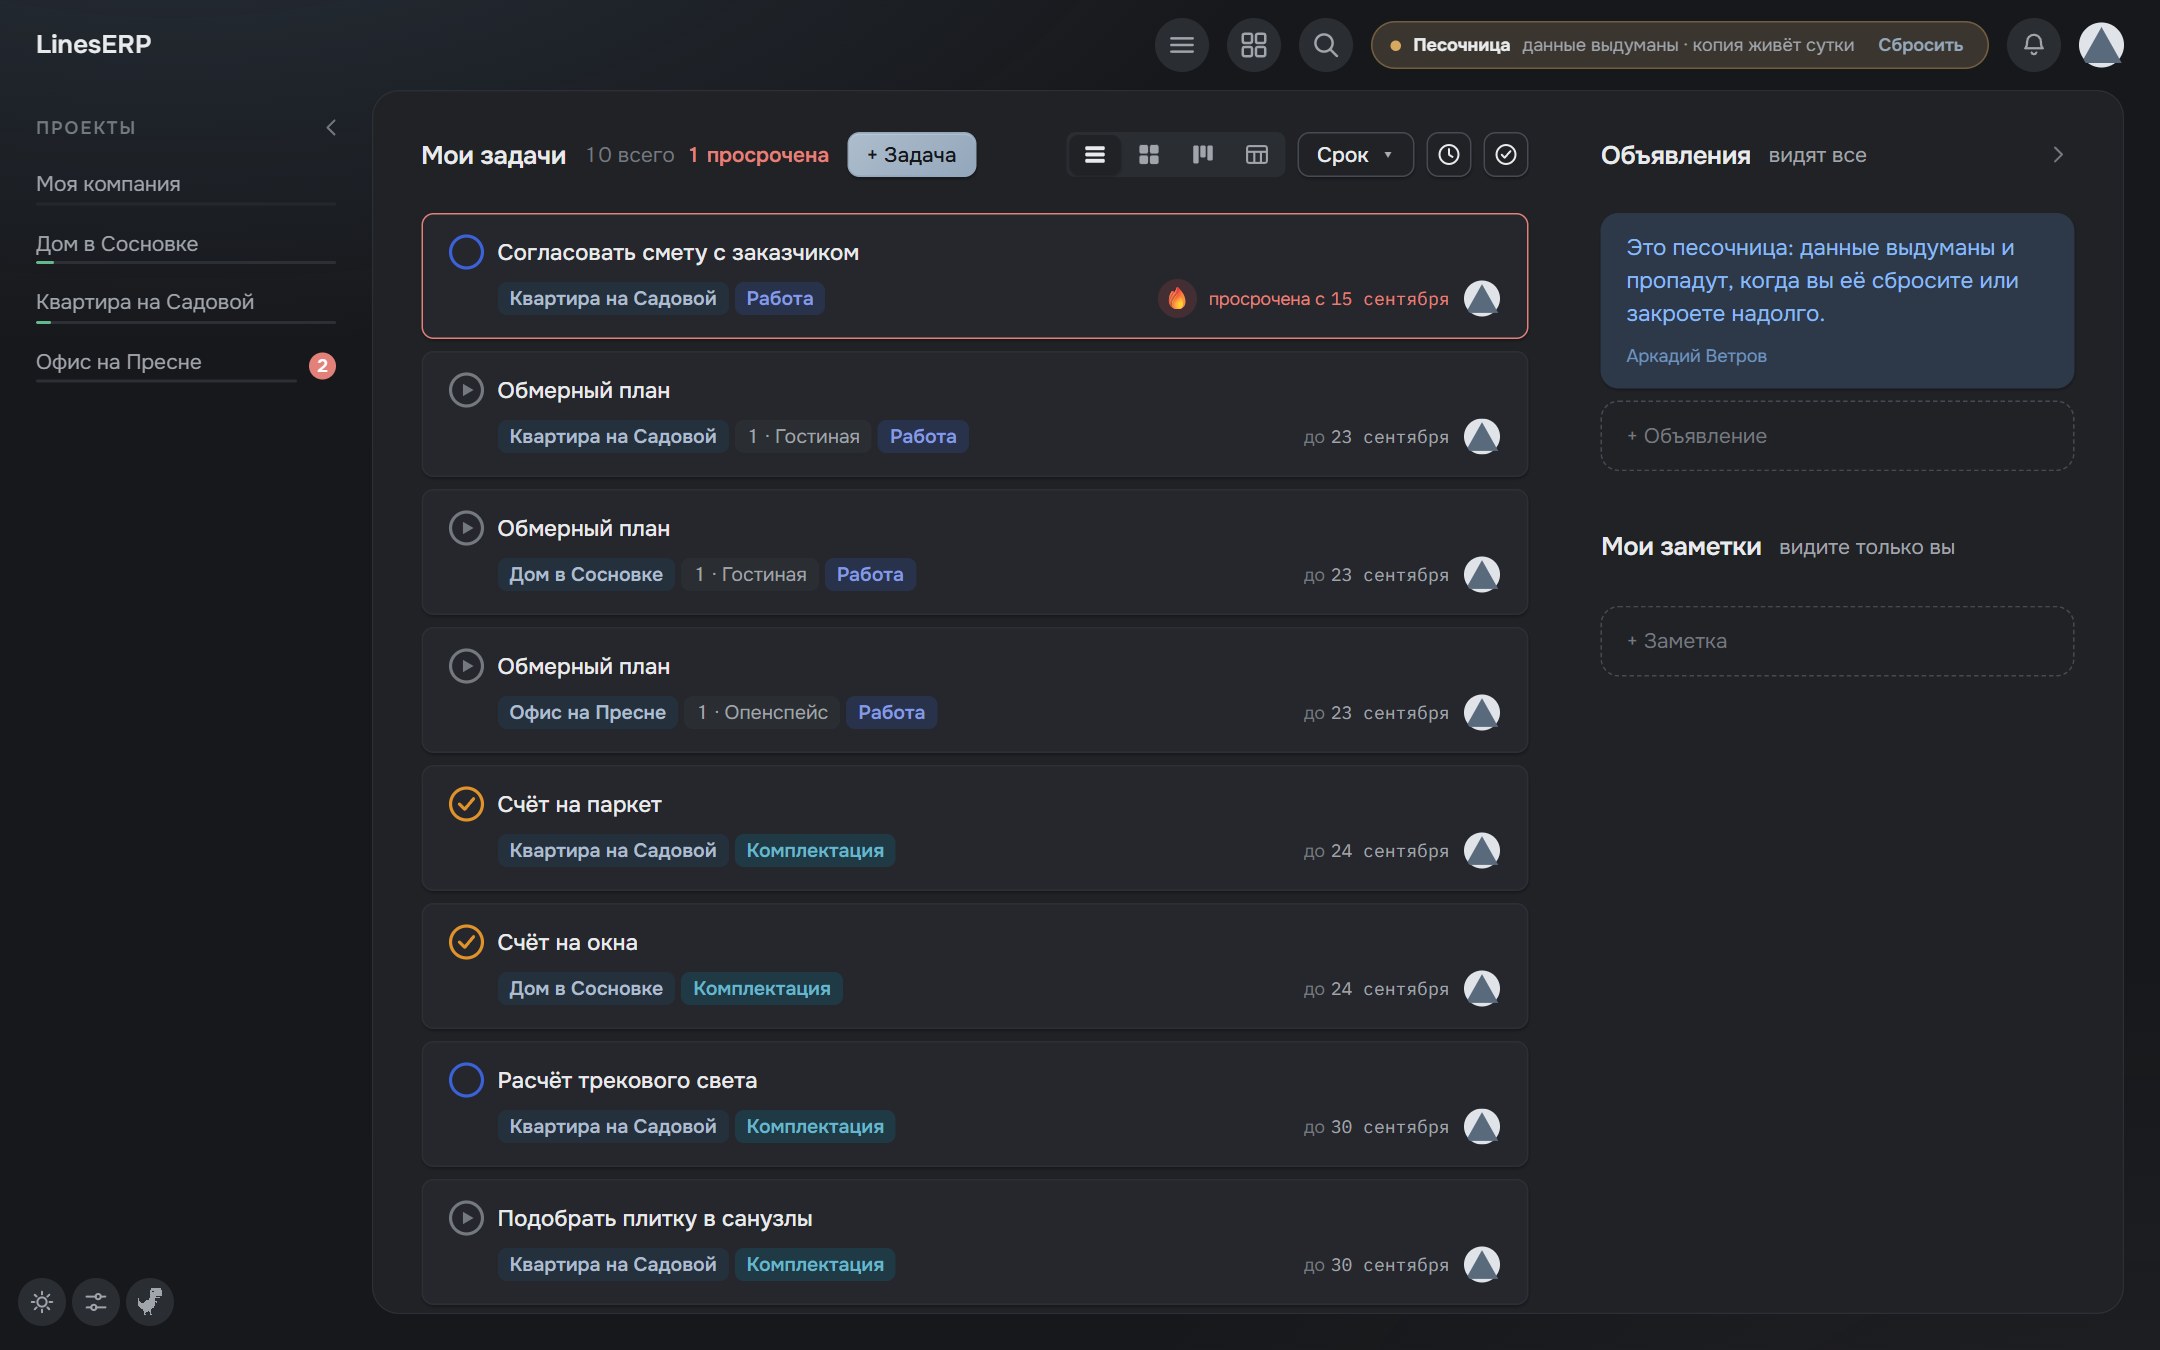Open notifications bell

(x=2033, y=45)
